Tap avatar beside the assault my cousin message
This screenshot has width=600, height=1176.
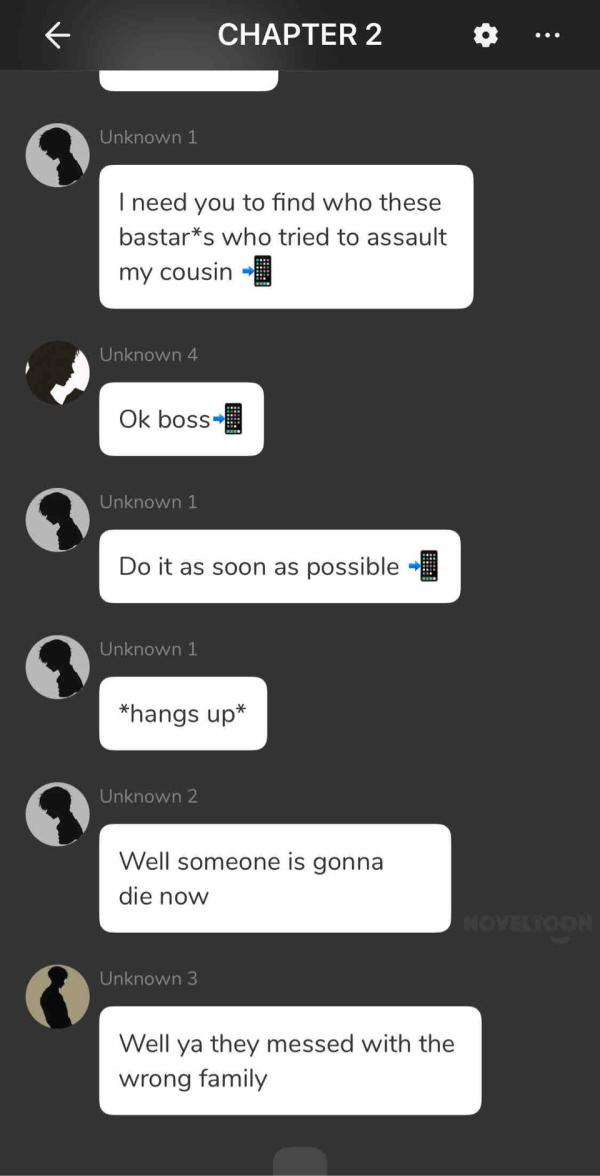point(58,155)
